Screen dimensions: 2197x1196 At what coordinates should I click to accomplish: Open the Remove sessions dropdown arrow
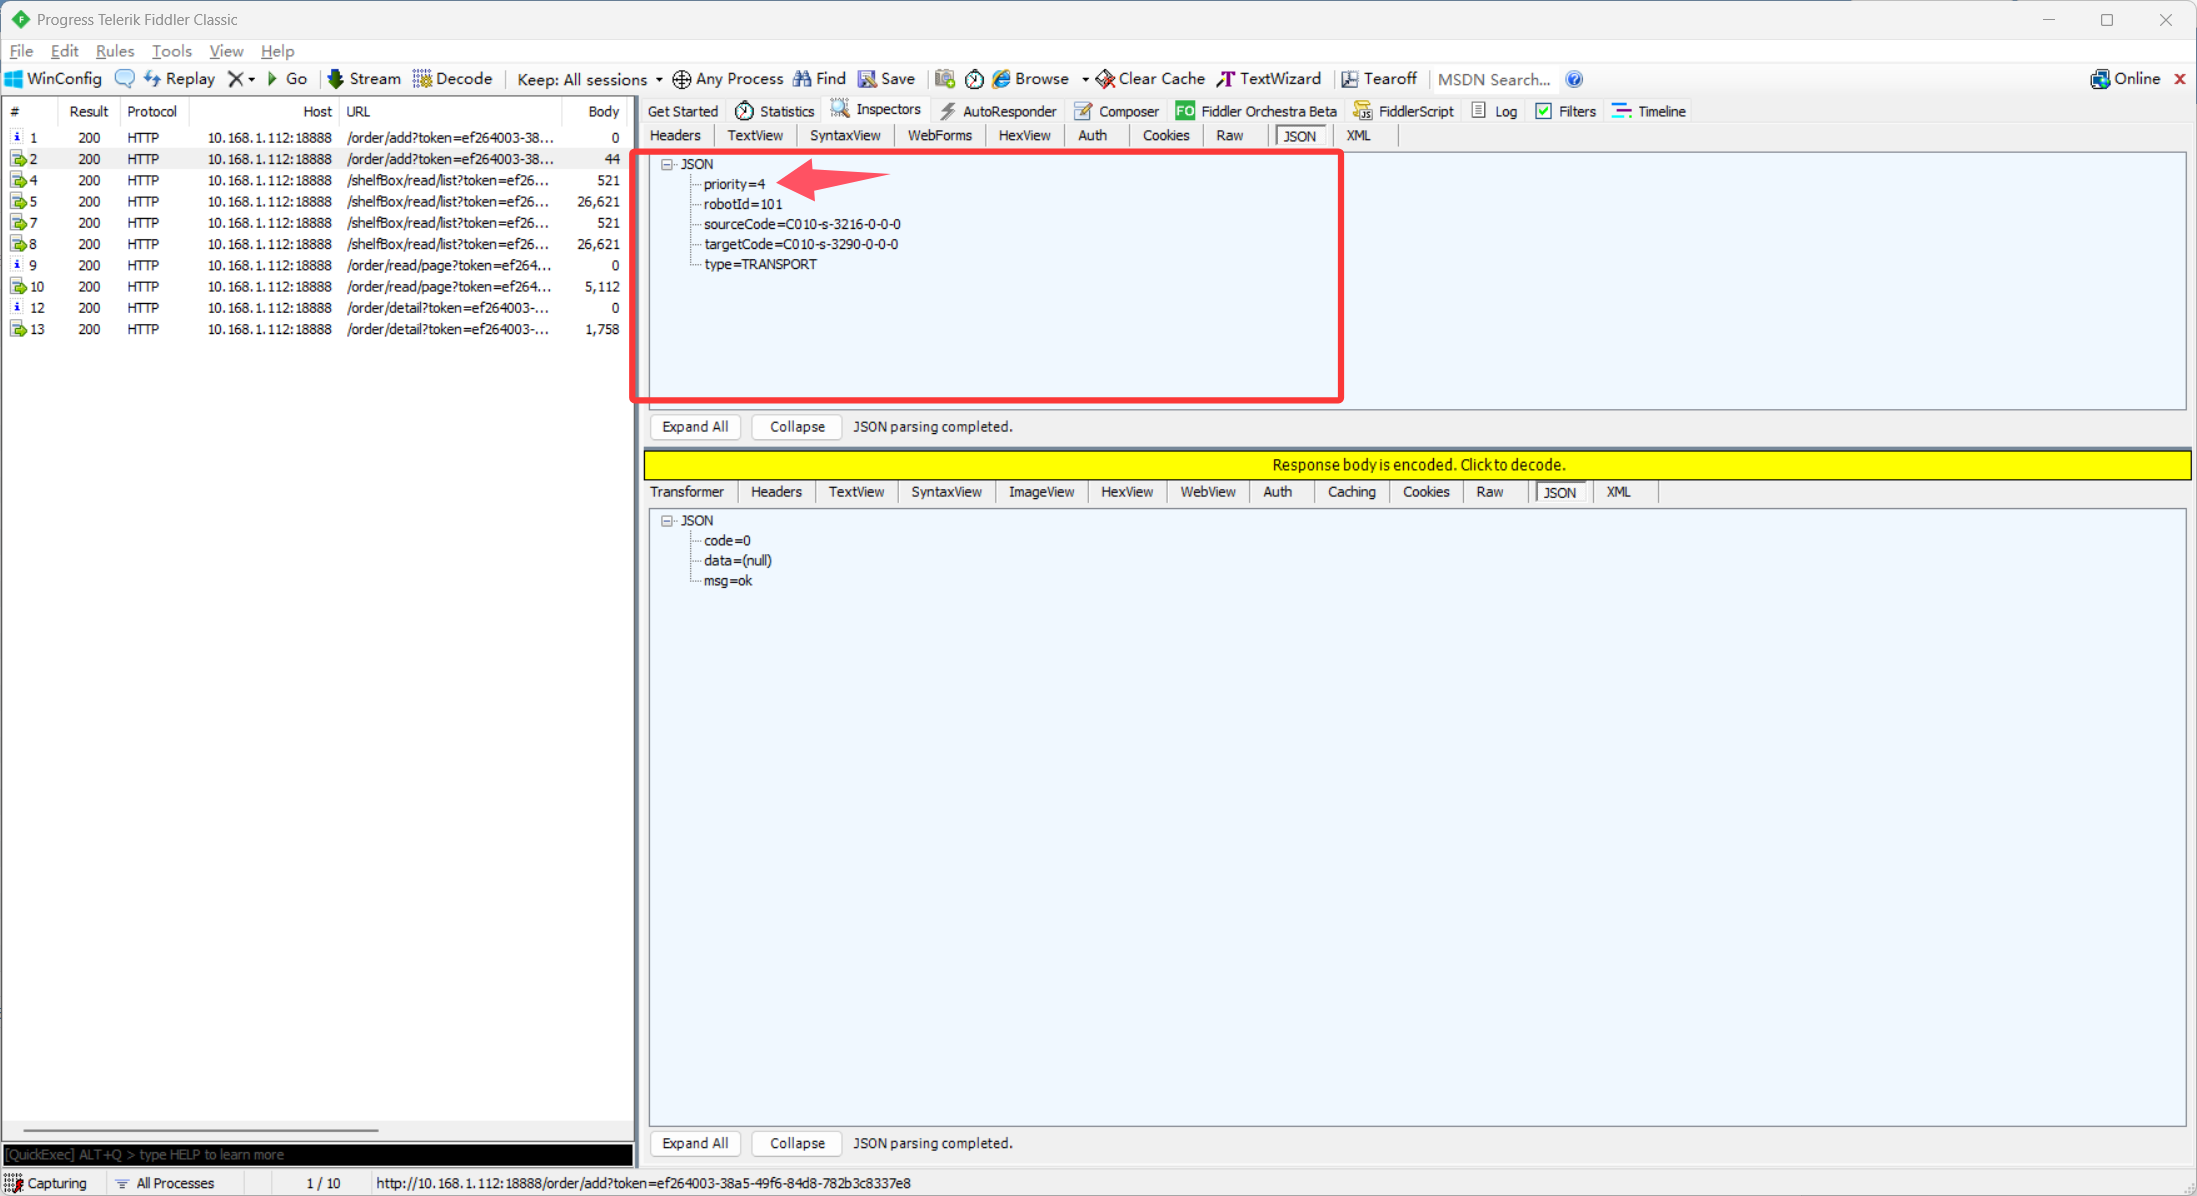coord(252,80)
